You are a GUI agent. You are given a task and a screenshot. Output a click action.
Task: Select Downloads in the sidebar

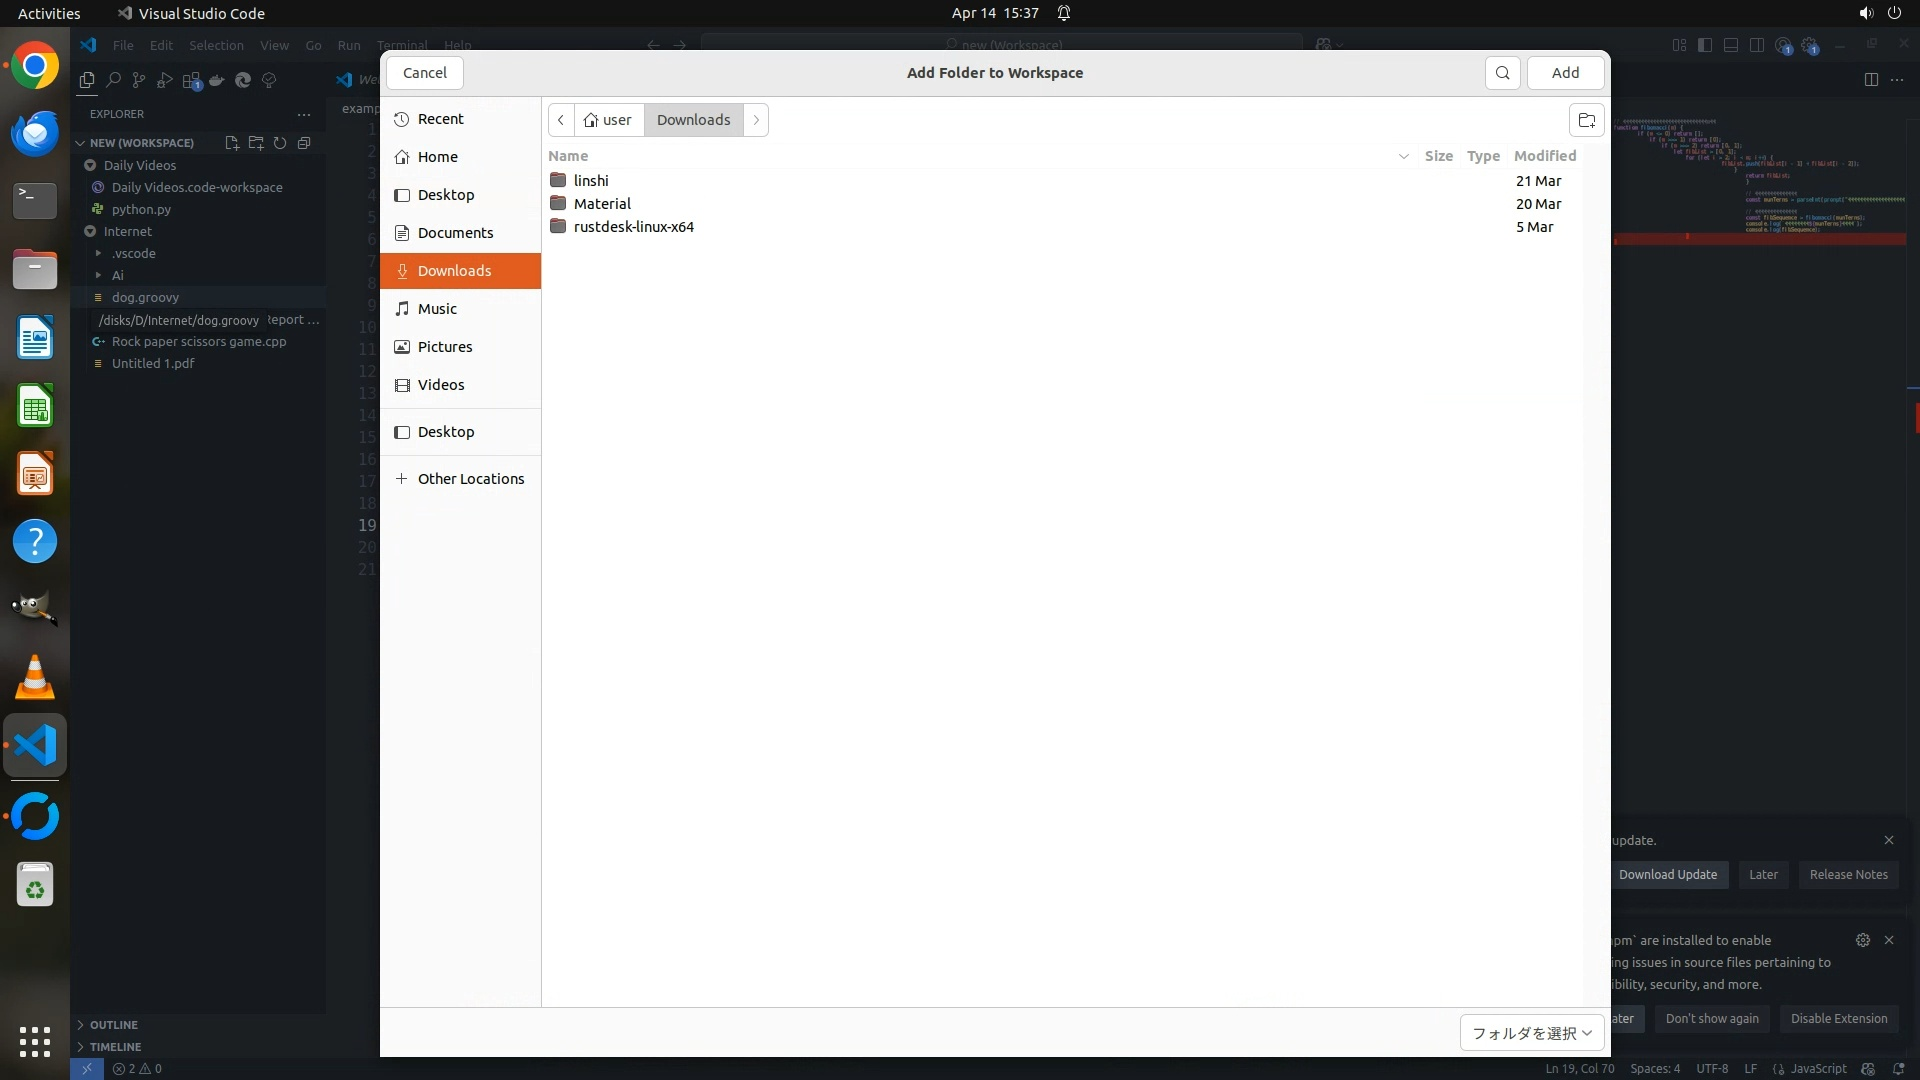click(454, 271)
